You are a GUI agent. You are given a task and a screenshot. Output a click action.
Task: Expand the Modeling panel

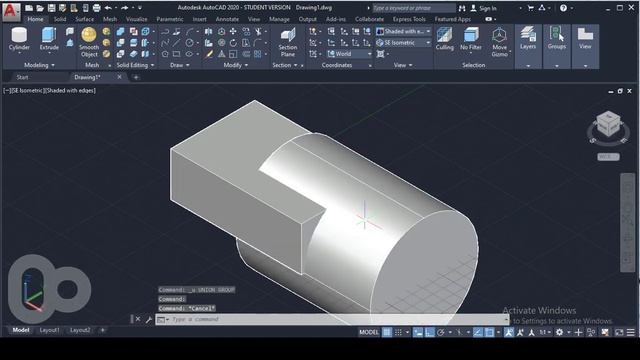click(x=39, y=65)
